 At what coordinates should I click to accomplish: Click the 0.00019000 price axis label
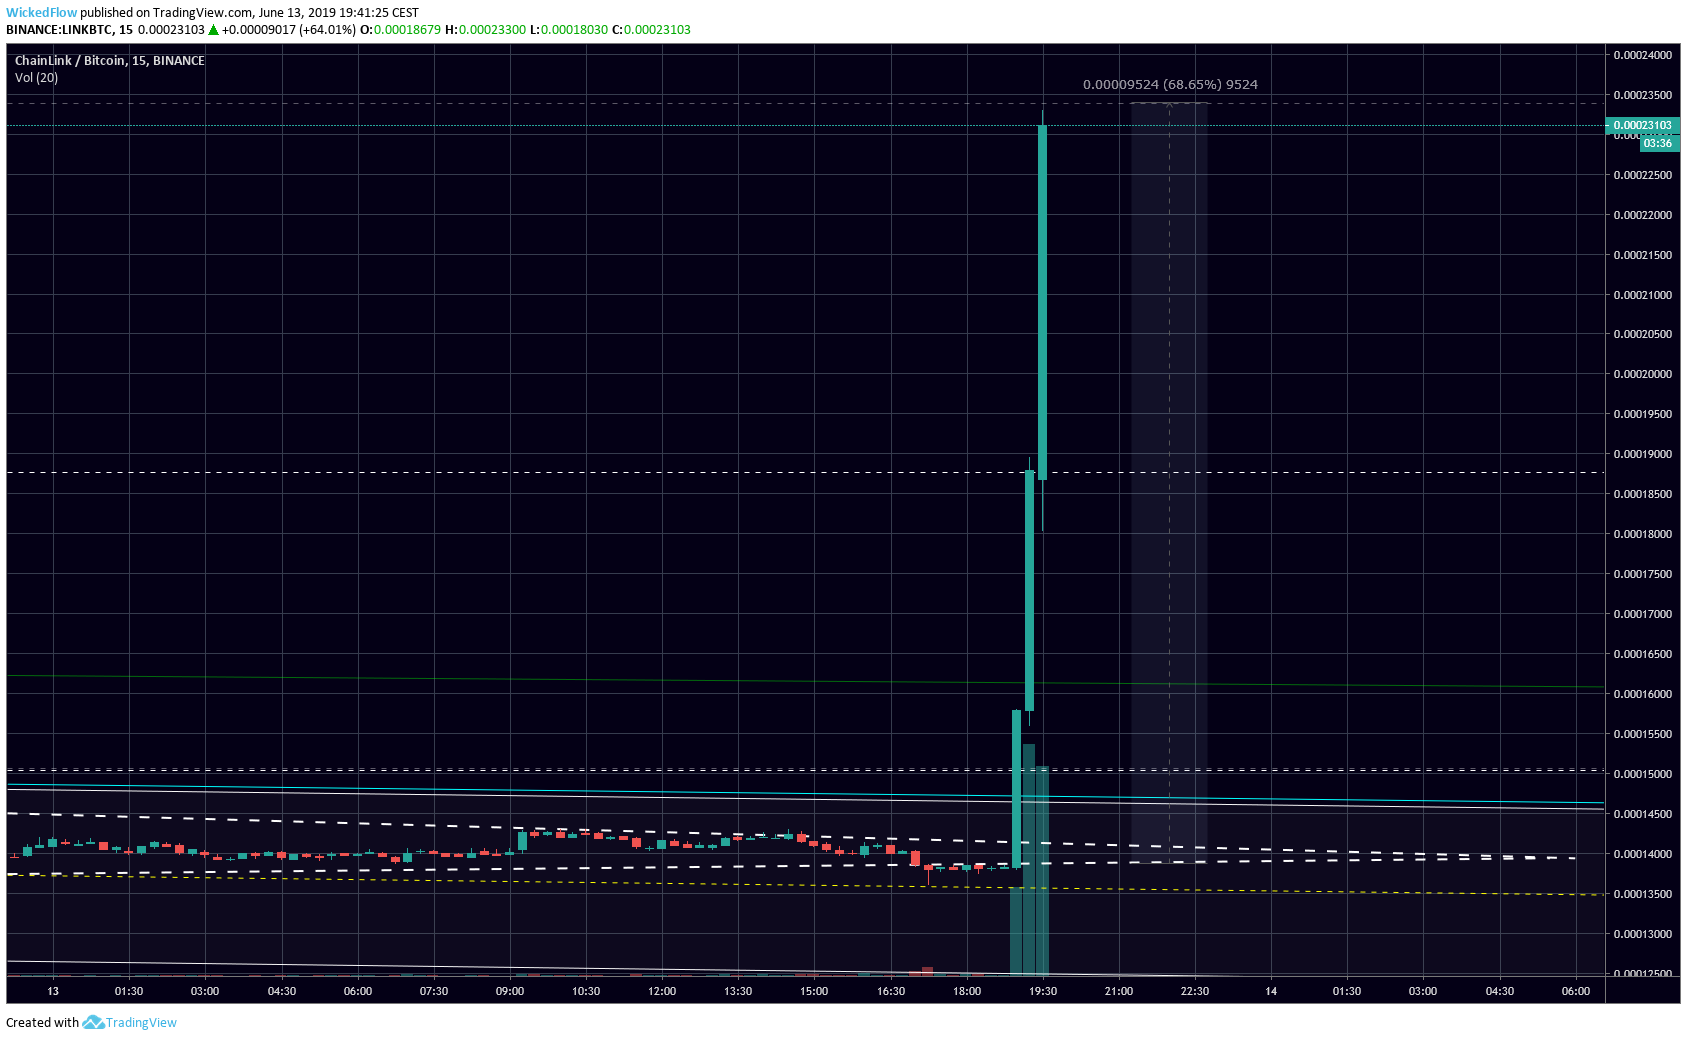[1643, 454]
